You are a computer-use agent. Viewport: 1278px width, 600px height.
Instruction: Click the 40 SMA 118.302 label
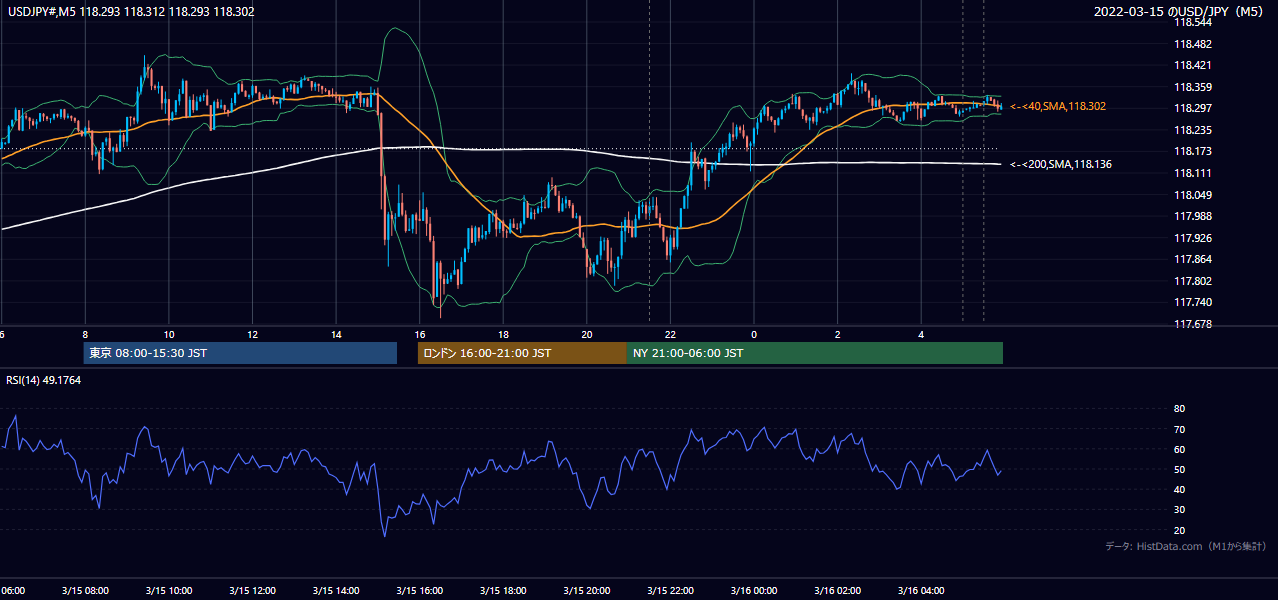(1058, 106)
